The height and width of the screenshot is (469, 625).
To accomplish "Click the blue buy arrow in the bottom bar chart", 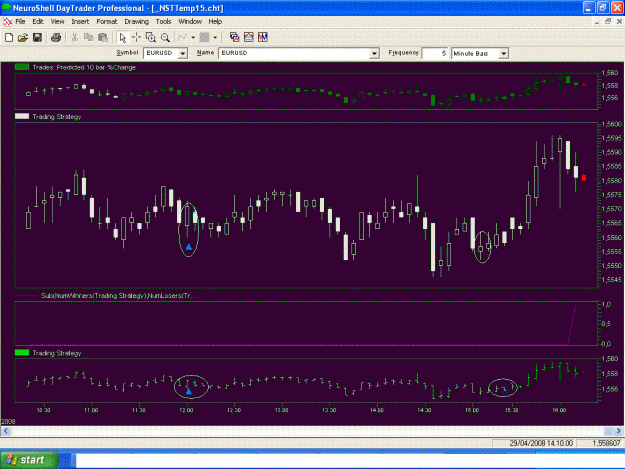I will point(189,392).
